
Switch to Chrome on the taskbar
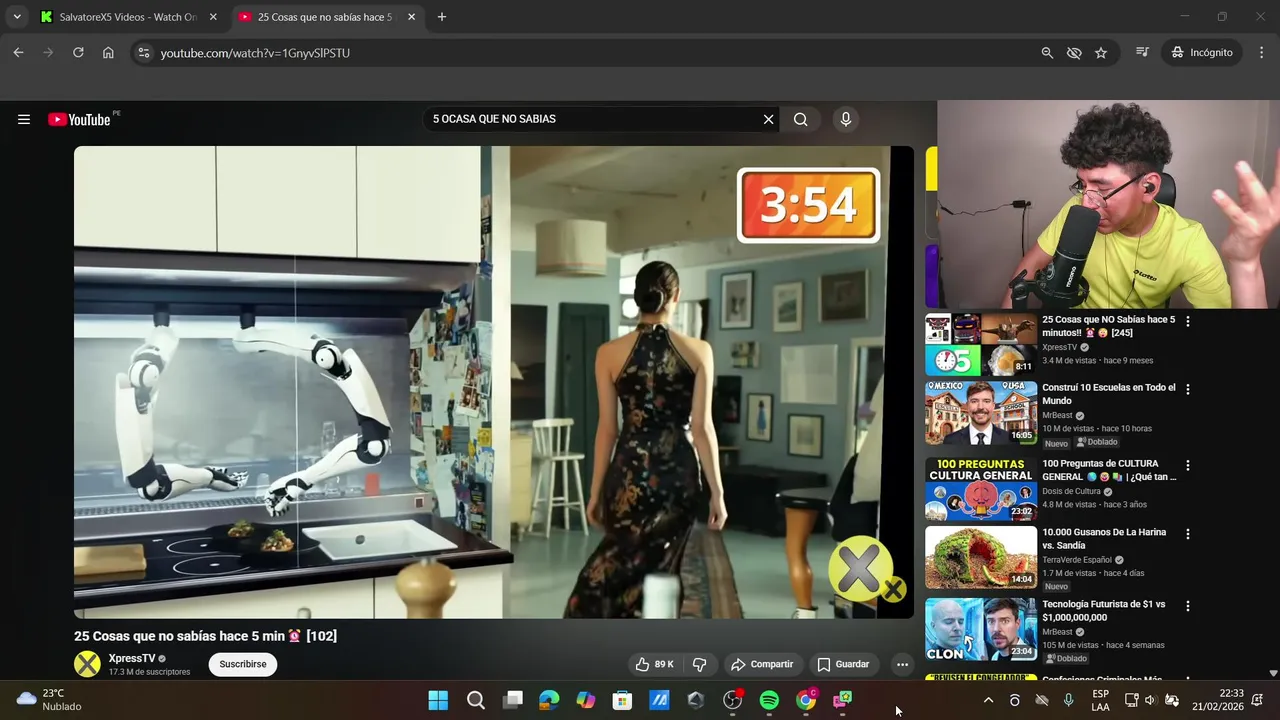click(x=806, y=701)
